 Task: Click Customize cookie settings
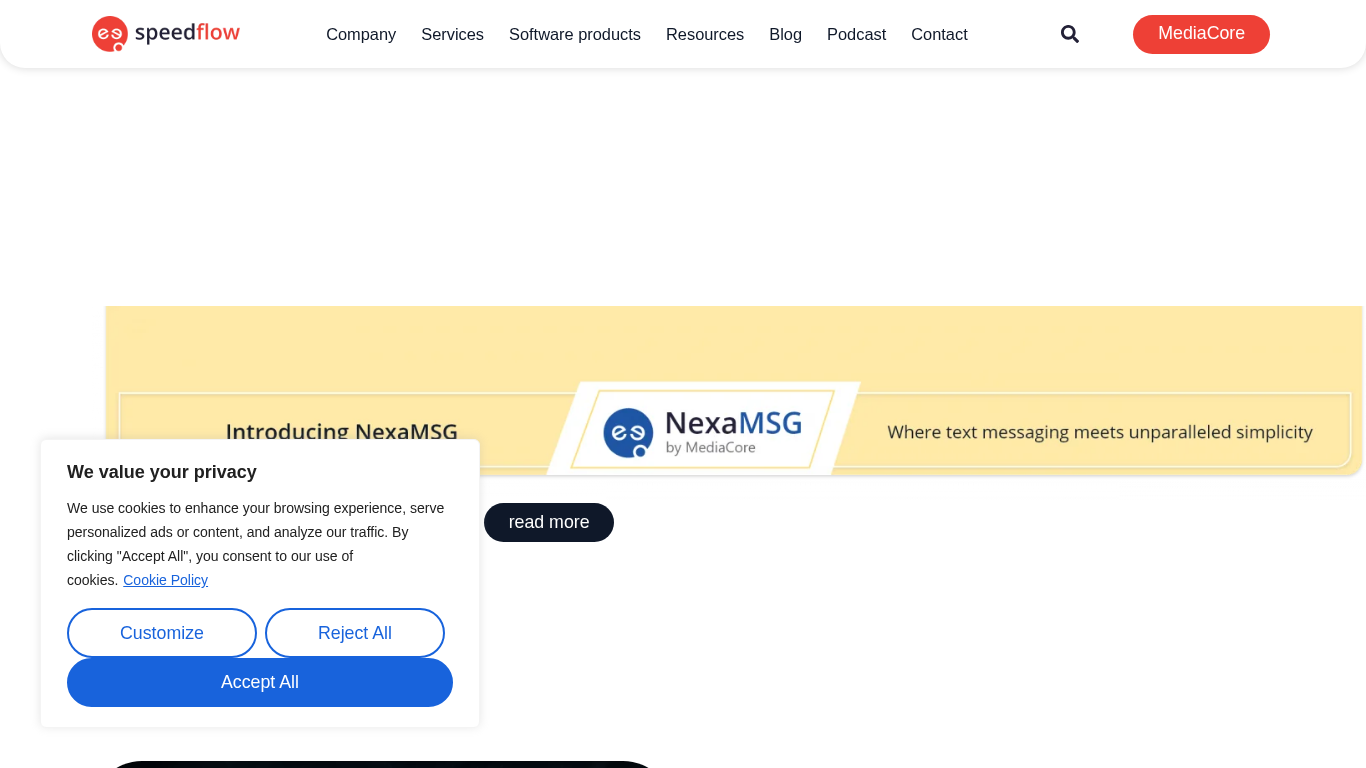point(162,633)
